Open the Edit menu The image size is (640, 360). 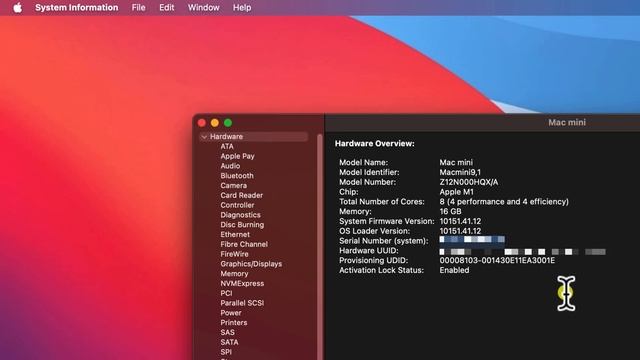tap(167, 7)
